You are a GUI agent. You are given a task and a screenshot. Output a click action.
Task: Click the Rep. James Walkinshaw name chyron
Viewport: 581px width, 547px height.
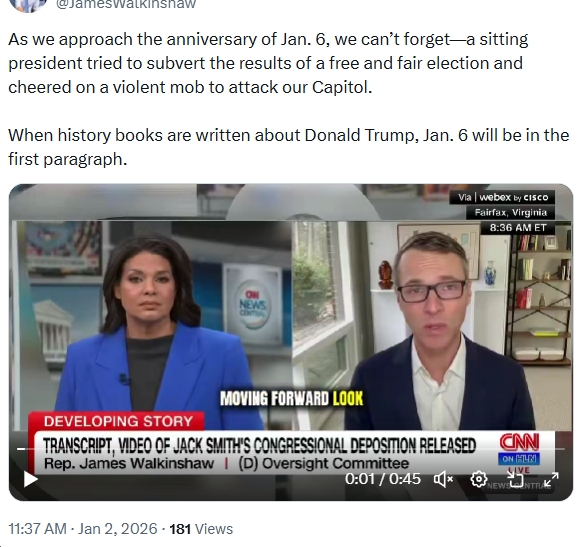coord(129,463)
